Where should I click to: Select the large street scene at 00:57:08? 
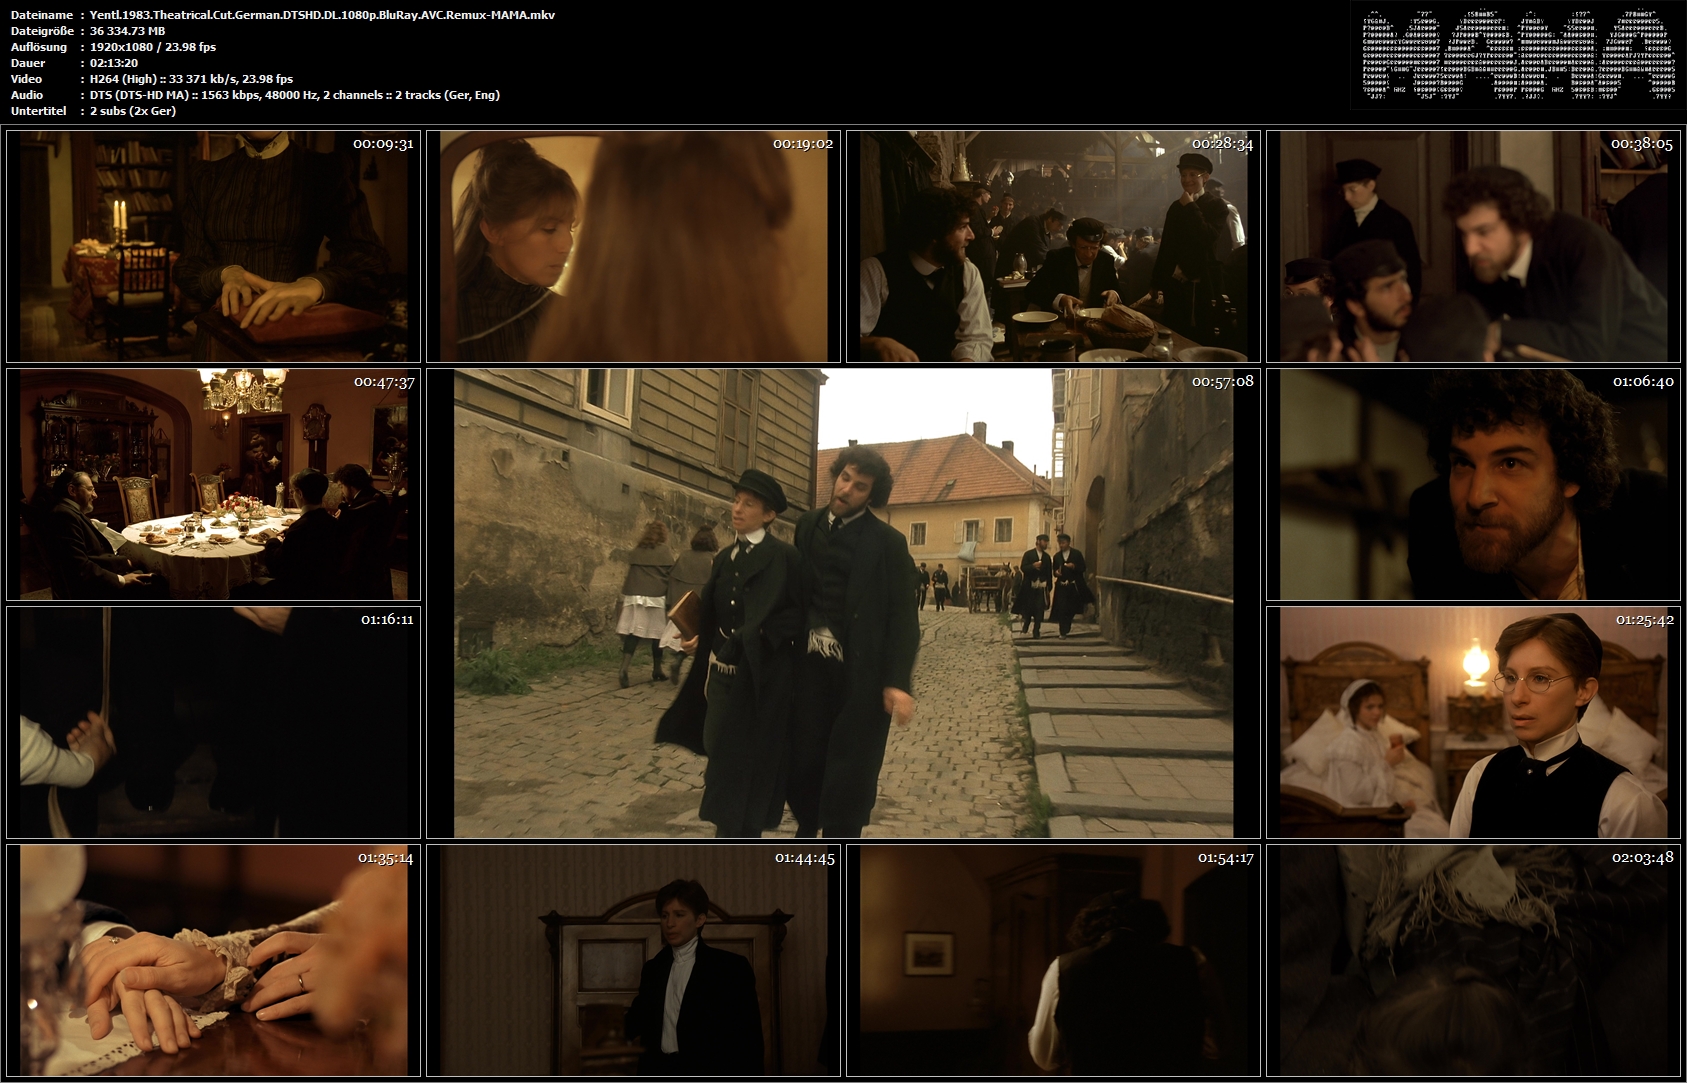pos(843,603)
